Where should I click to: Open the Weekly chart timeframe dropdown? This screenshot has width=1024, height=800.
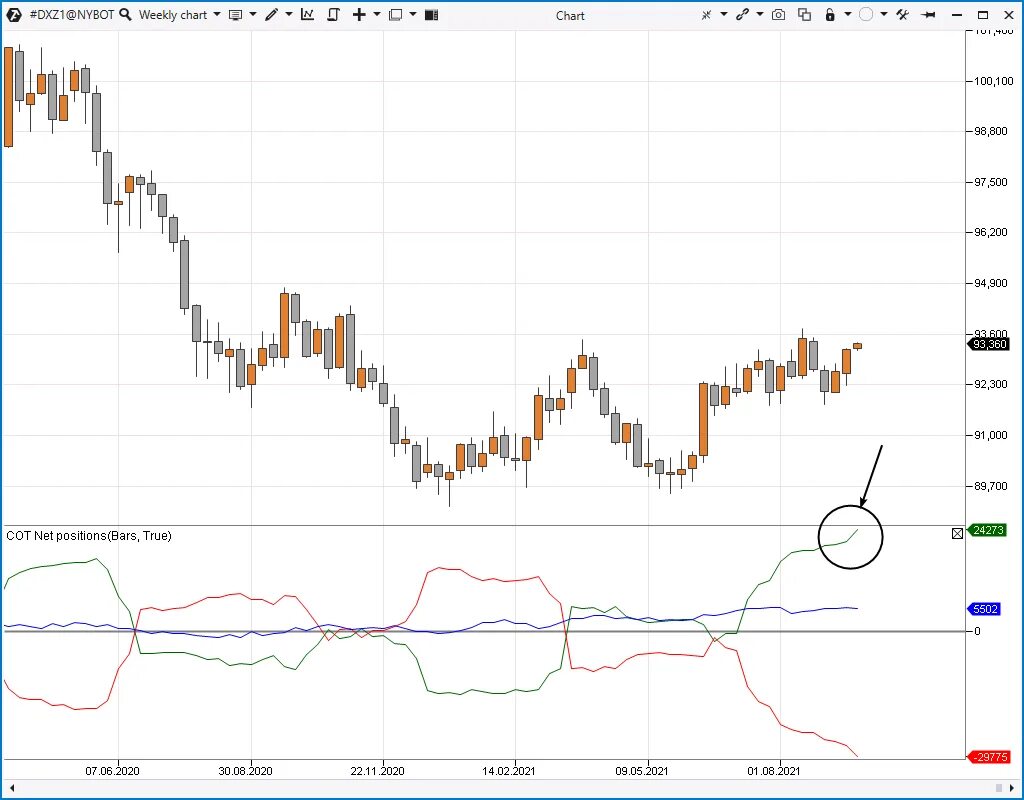[180, 14]
